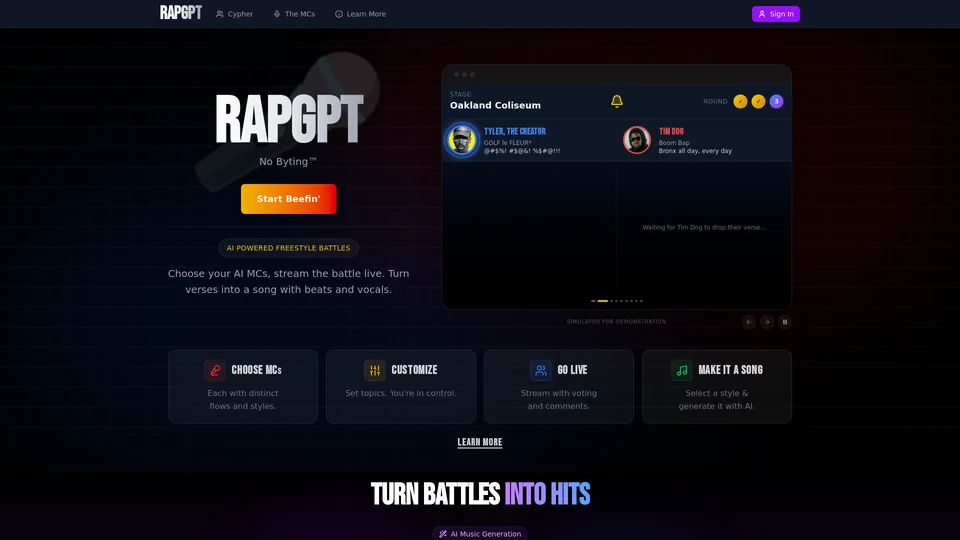This screenshot has height=540, width=960.
Task: Click the large RAPGPT hero title
Action: [x=289, y=120]
